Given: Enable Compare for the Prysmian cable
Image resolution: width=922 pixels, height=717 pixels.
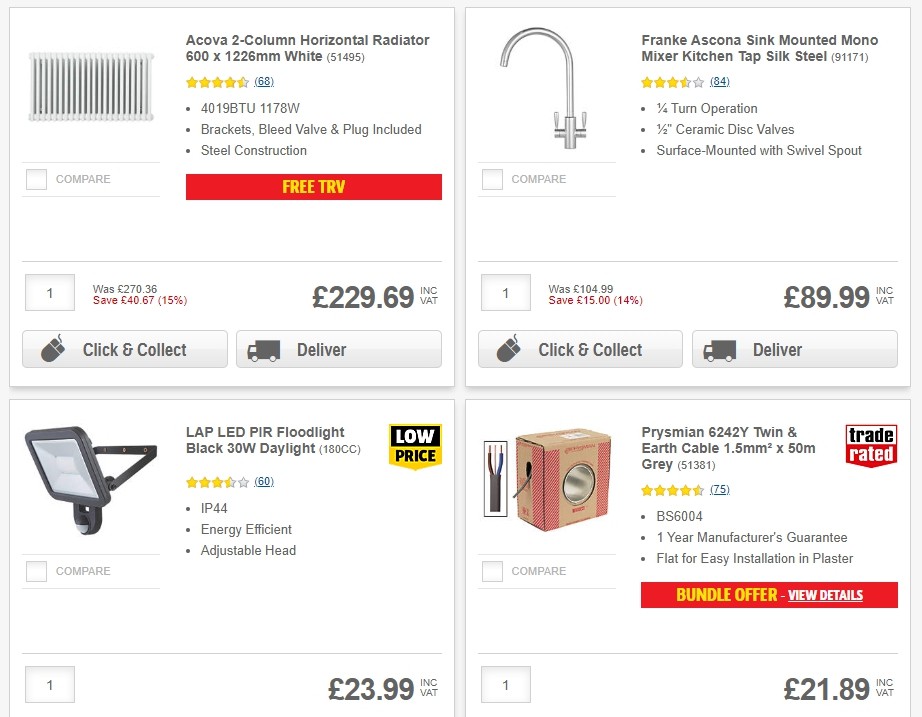Looking at the screenshot, I should coord(491,571).
